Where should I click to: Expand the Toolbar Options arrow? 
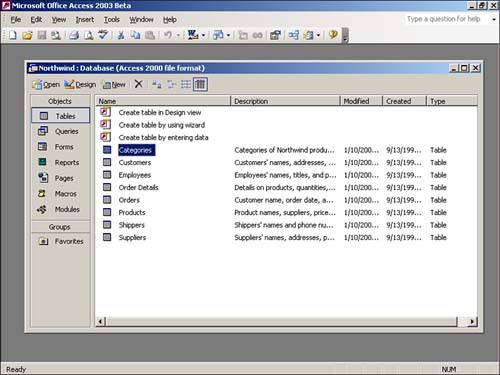click(345, 35)
